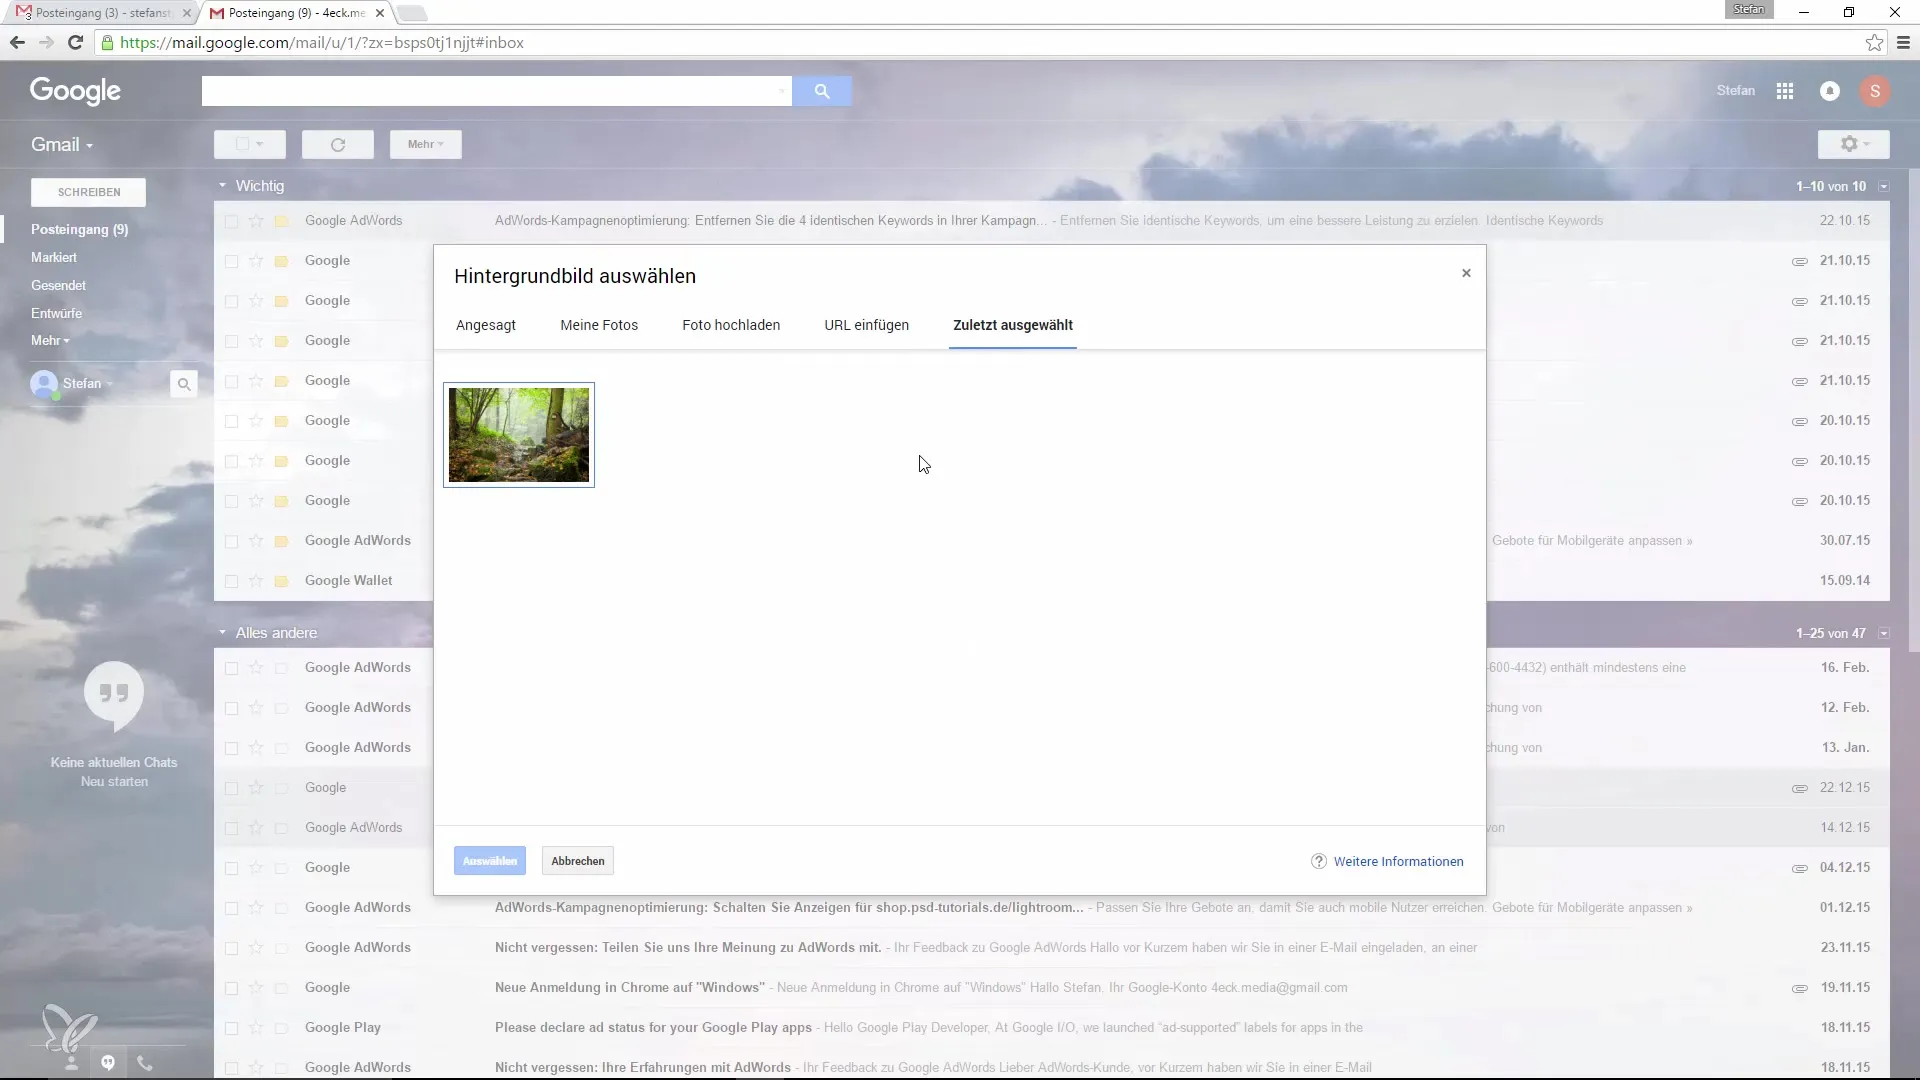This screenshot has height=1080, width=1920.
Task: Select the Zuletzt ausgewählt tab
Action: point(1013,325)
